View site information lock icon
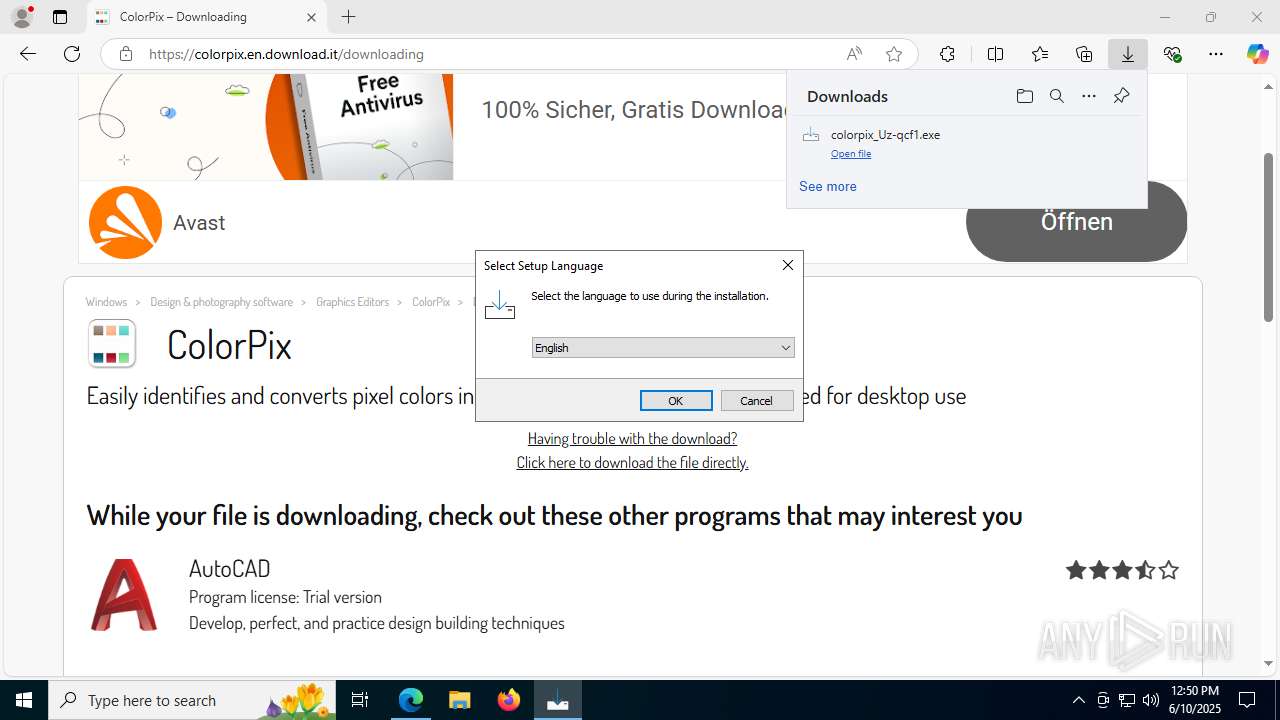This screenshot has height=720, width=1280. coord(126,54)
